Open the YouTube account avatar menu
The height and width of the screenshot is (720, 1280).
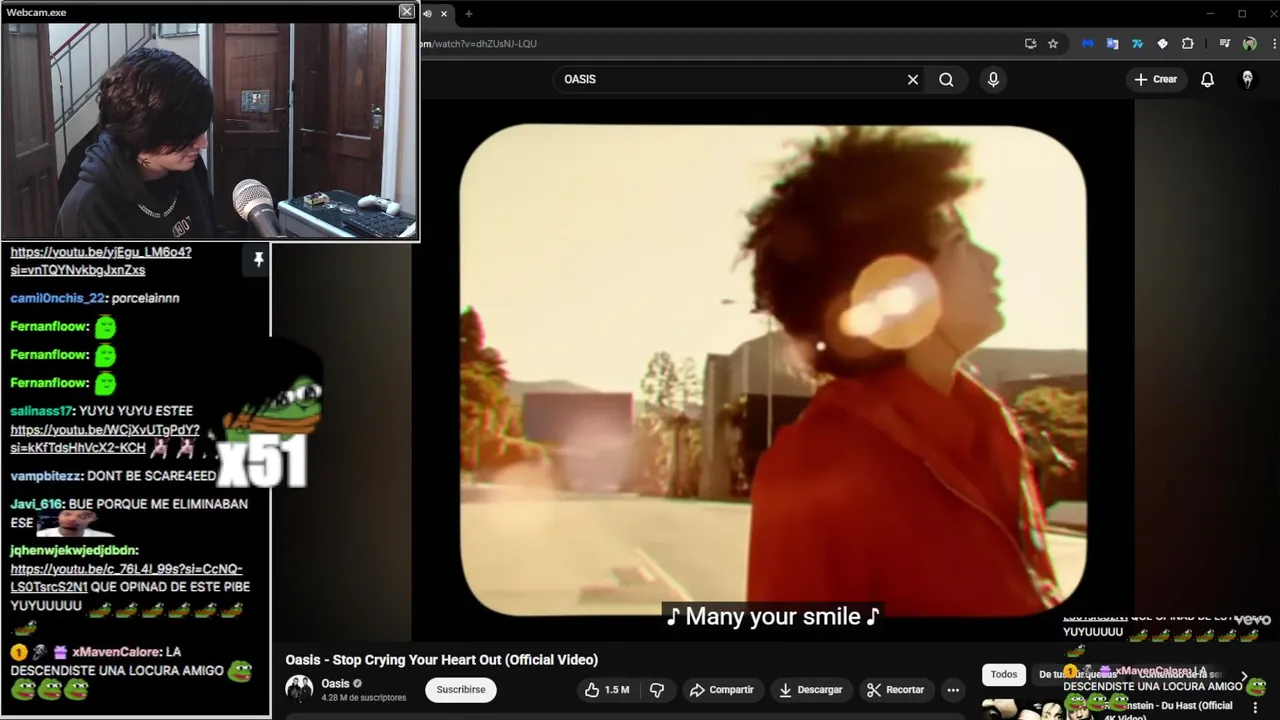pos(1247,79)
